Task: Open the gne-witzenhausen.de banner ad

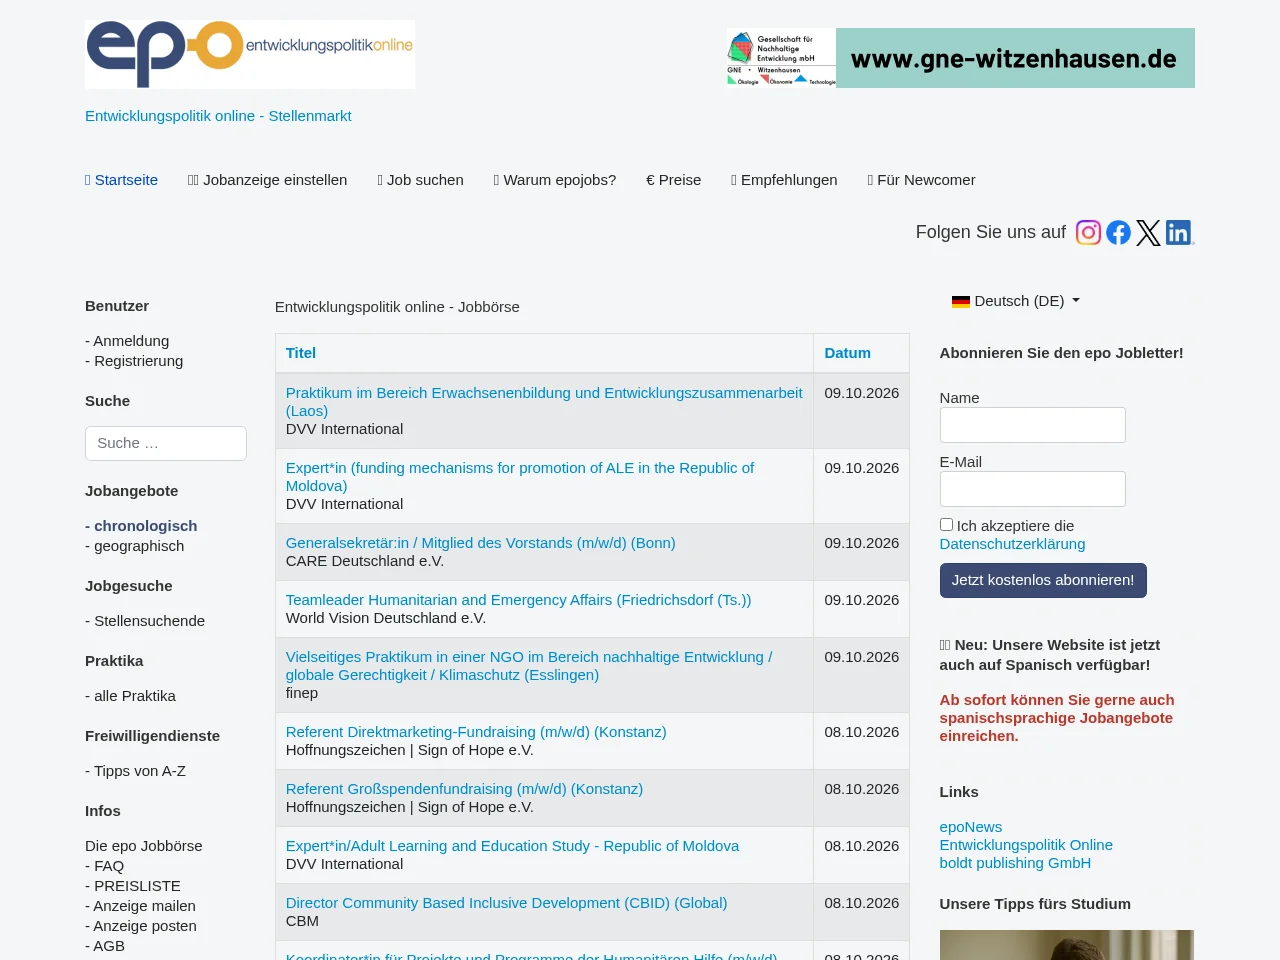Action: coord(960,58)
